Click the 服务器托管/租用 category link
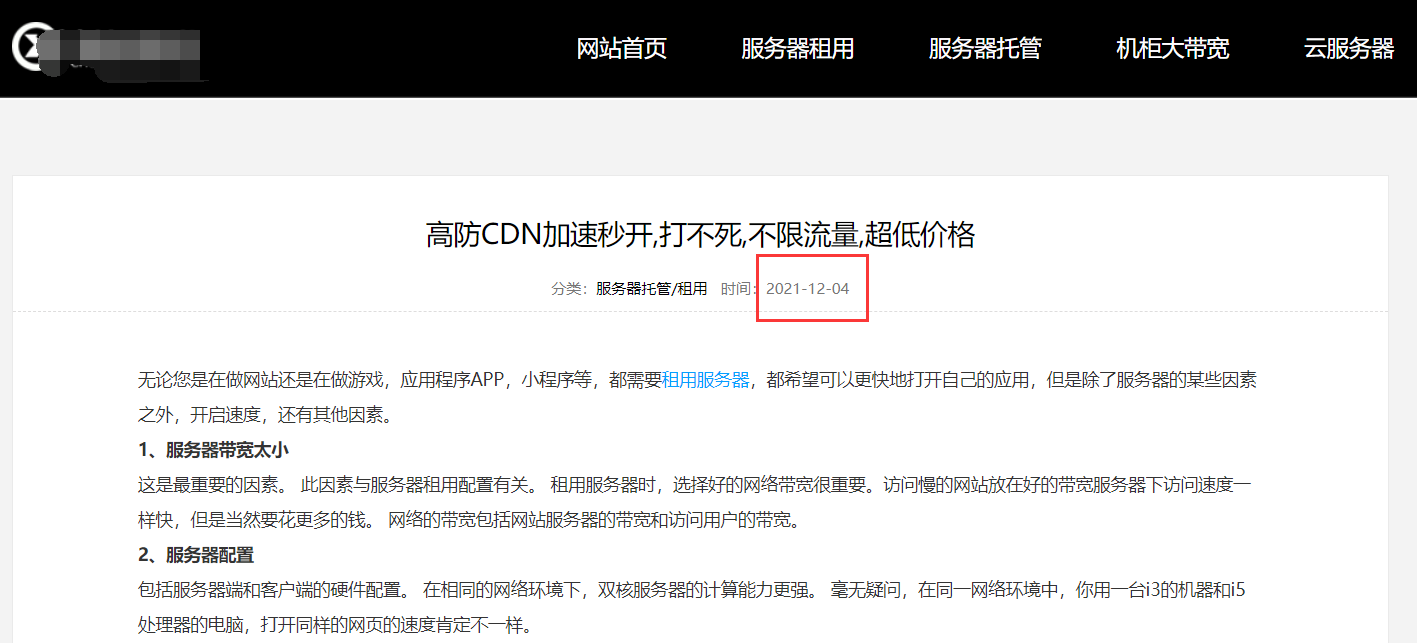The width and height of the screenshot is (1417, 643). coord(651,289)
